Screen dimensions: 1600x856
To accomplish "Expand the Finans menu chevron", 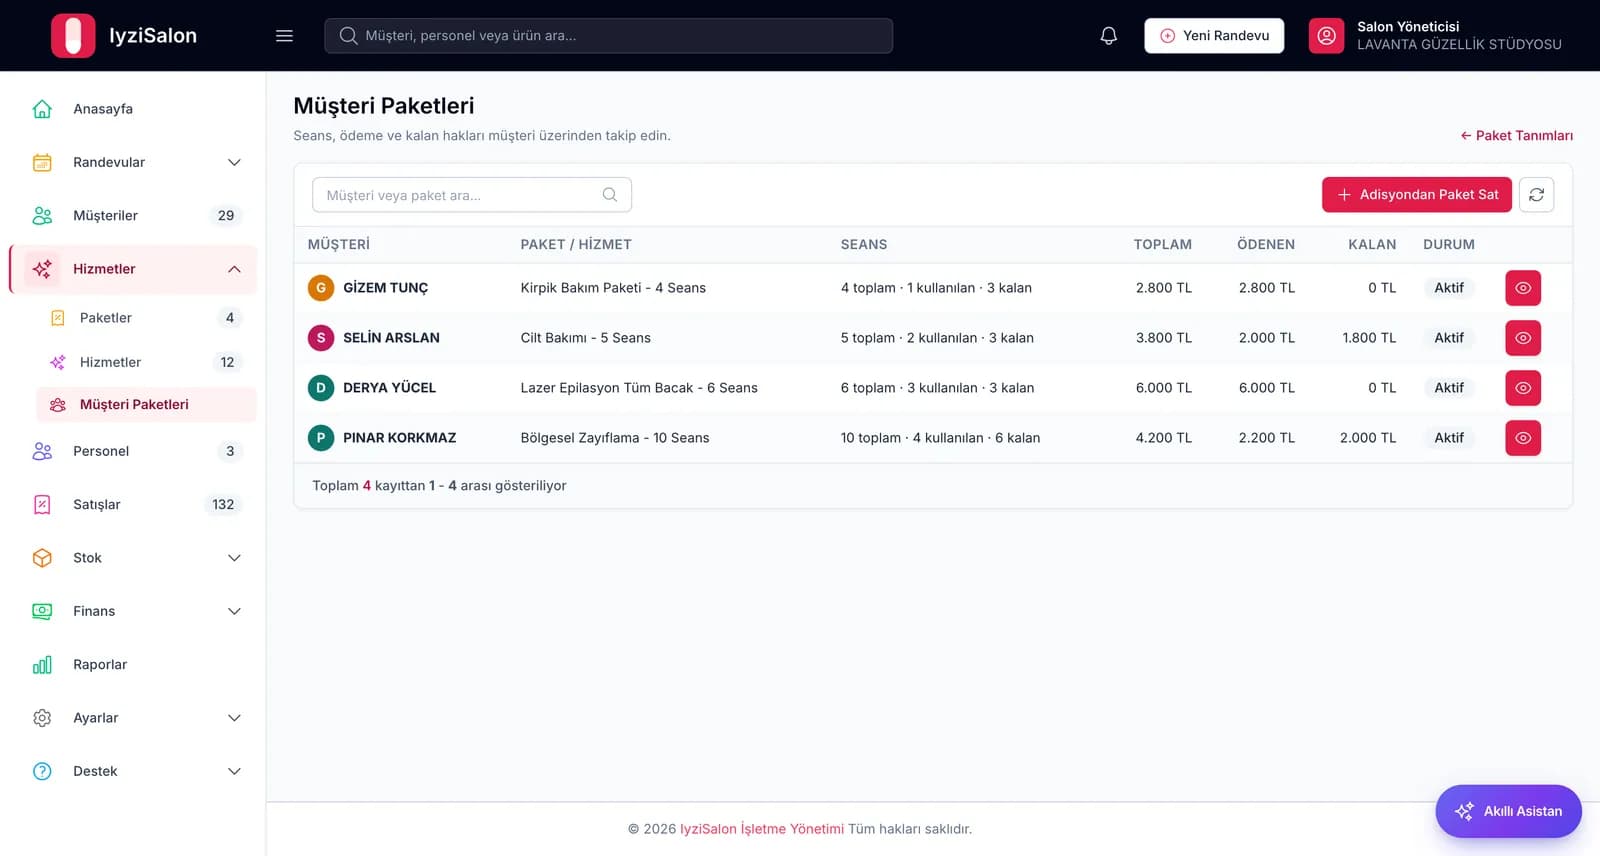I will click(x=234, y=611).
